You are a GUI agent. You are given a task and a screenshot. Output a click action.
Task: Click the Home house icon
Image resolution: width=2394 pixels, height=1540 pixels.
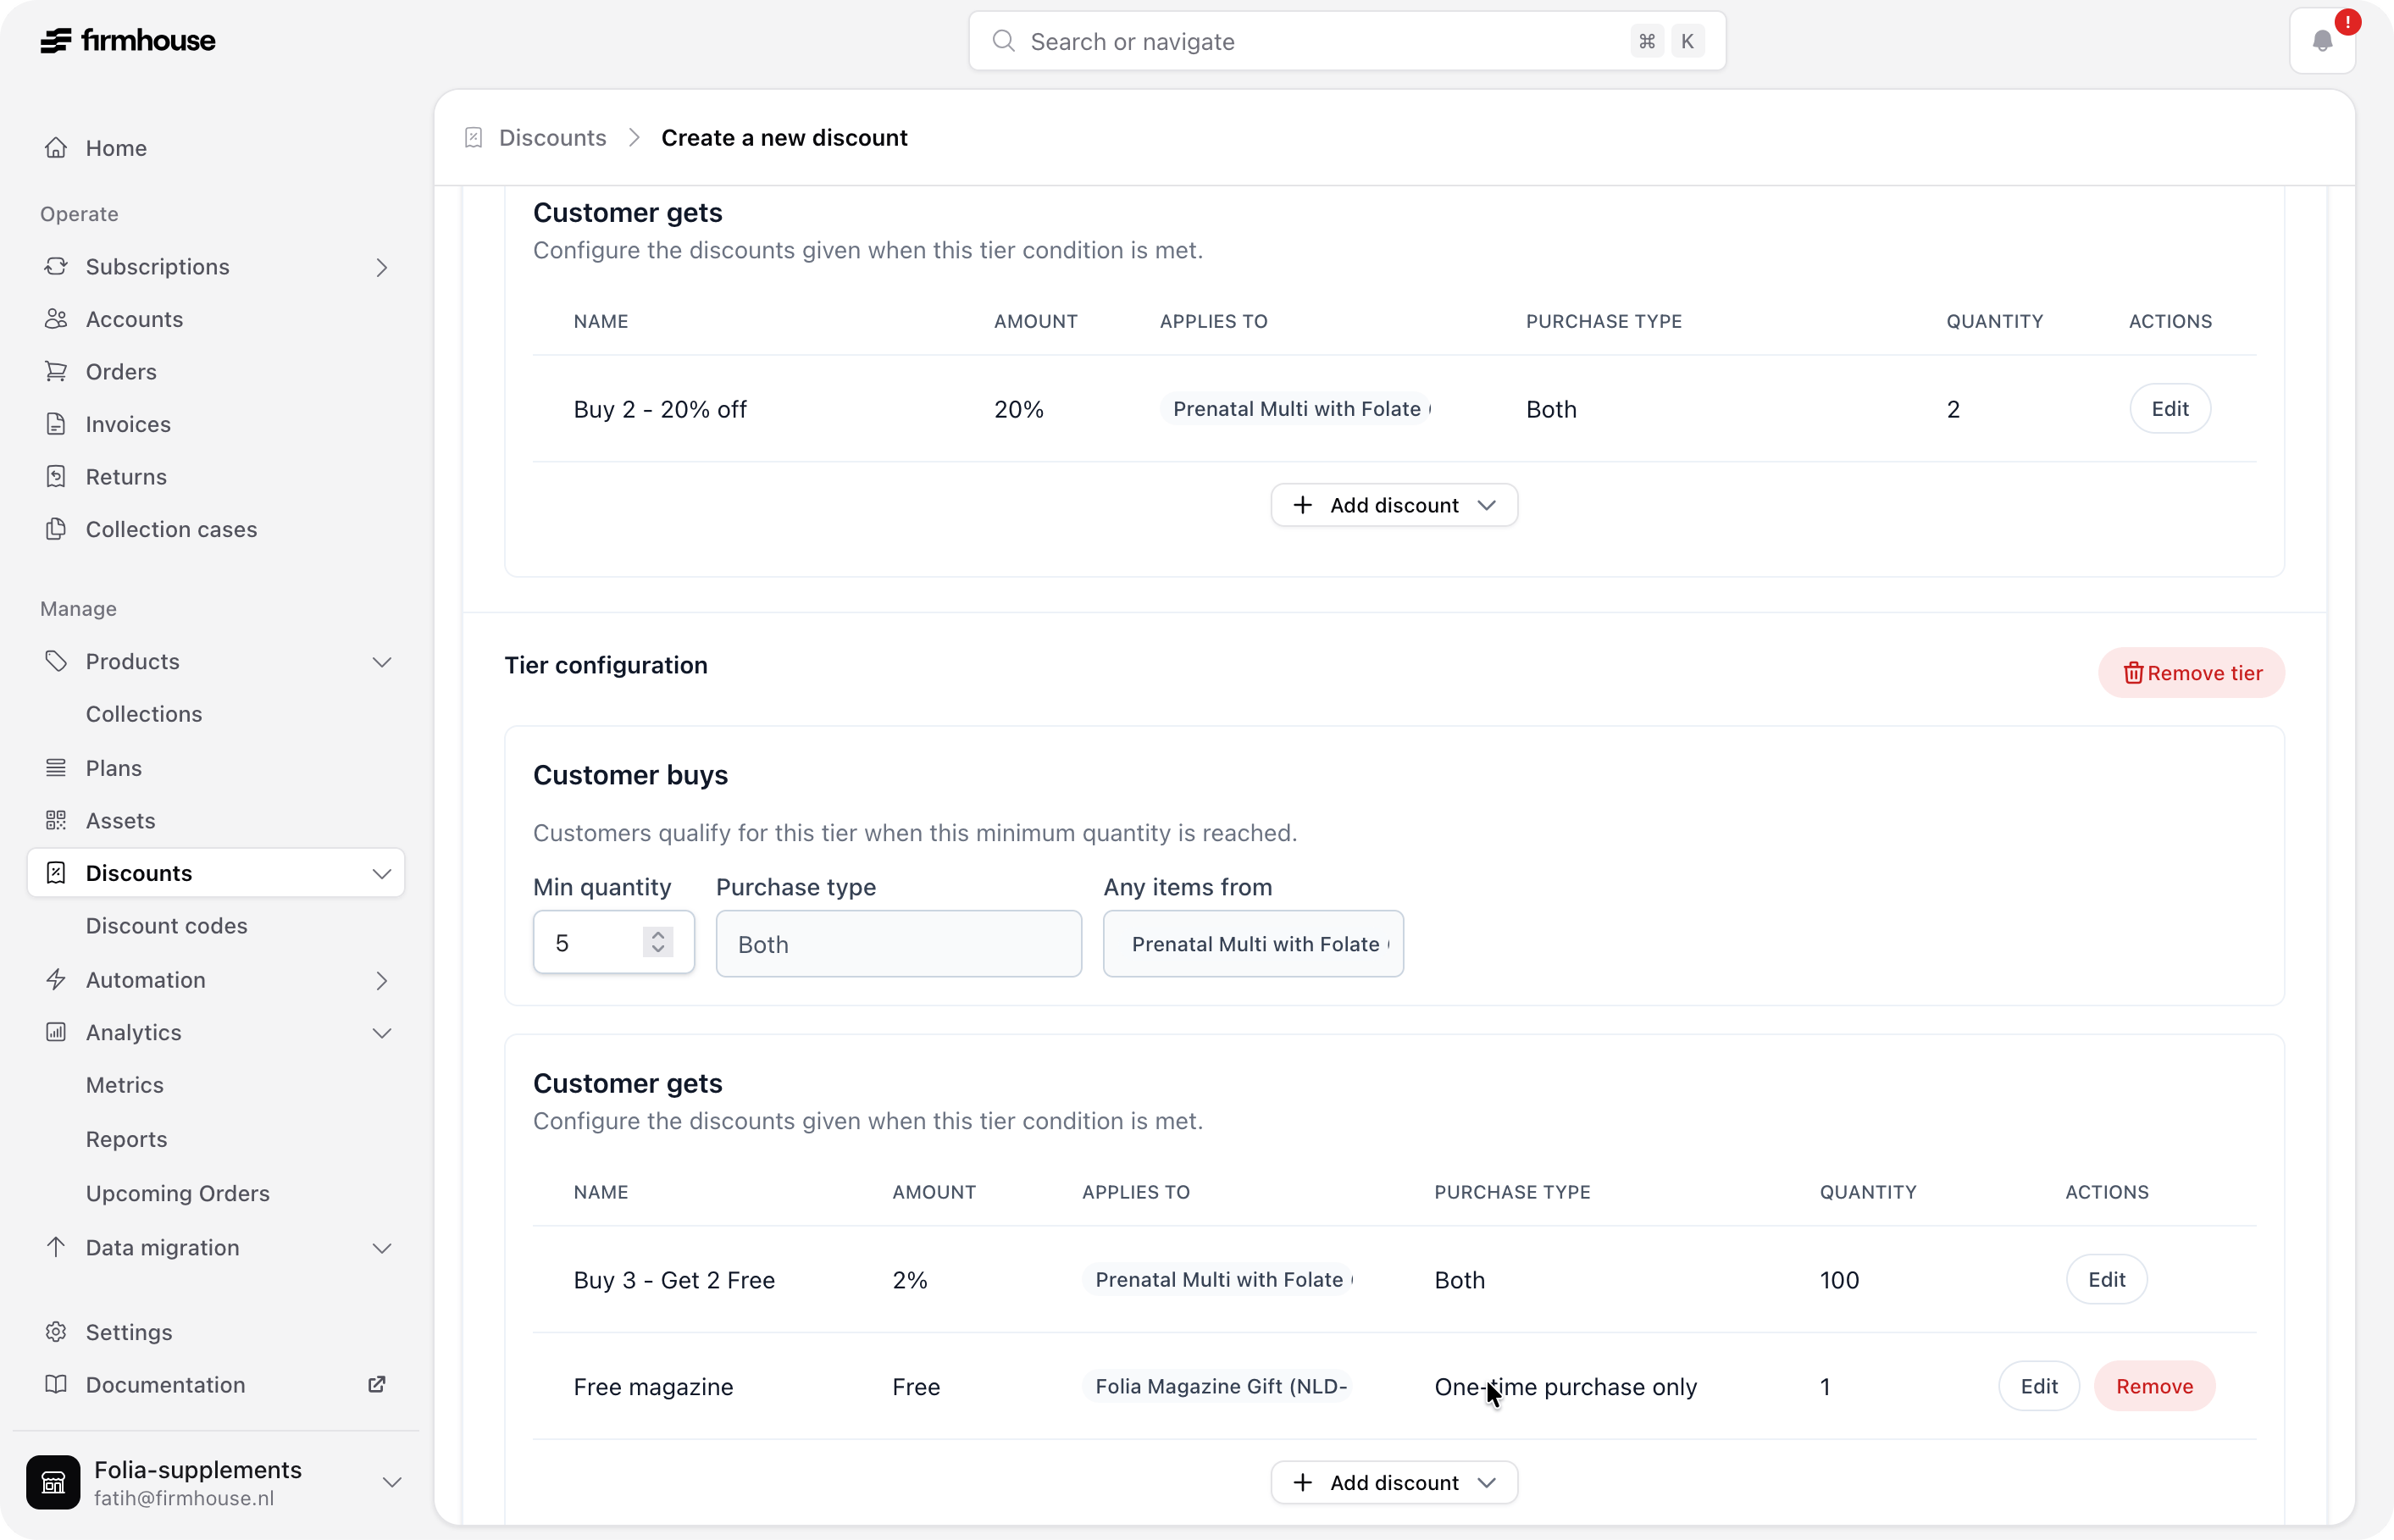pos(56,148)
